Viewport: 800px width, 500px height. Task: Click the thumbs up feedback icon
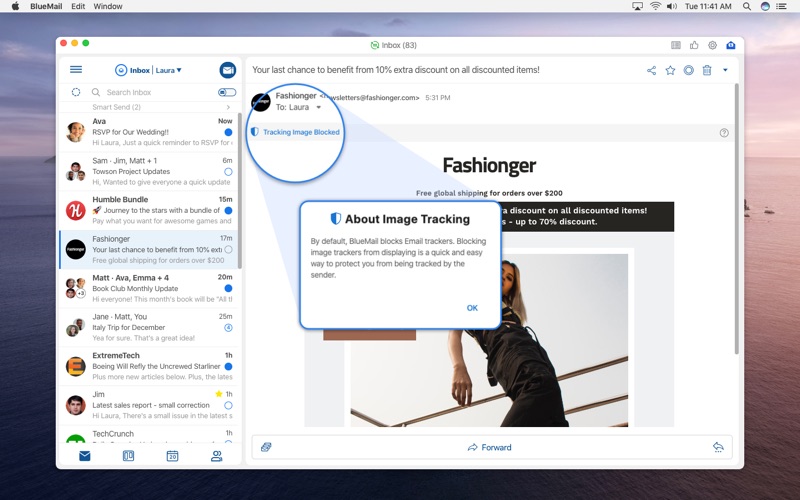[694, 45]
